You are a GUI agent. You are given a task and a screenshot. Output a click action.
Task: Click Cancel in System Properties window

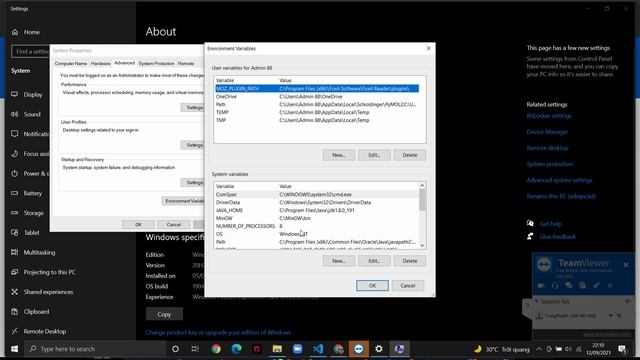click(173, 224)
